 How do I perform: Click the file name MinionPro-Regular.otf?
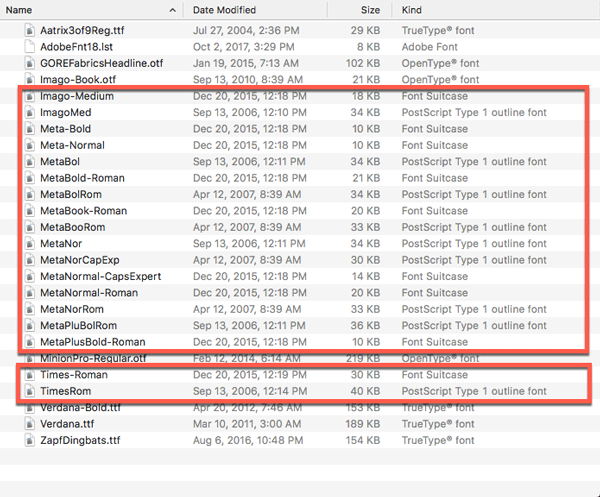pos(93,358)
